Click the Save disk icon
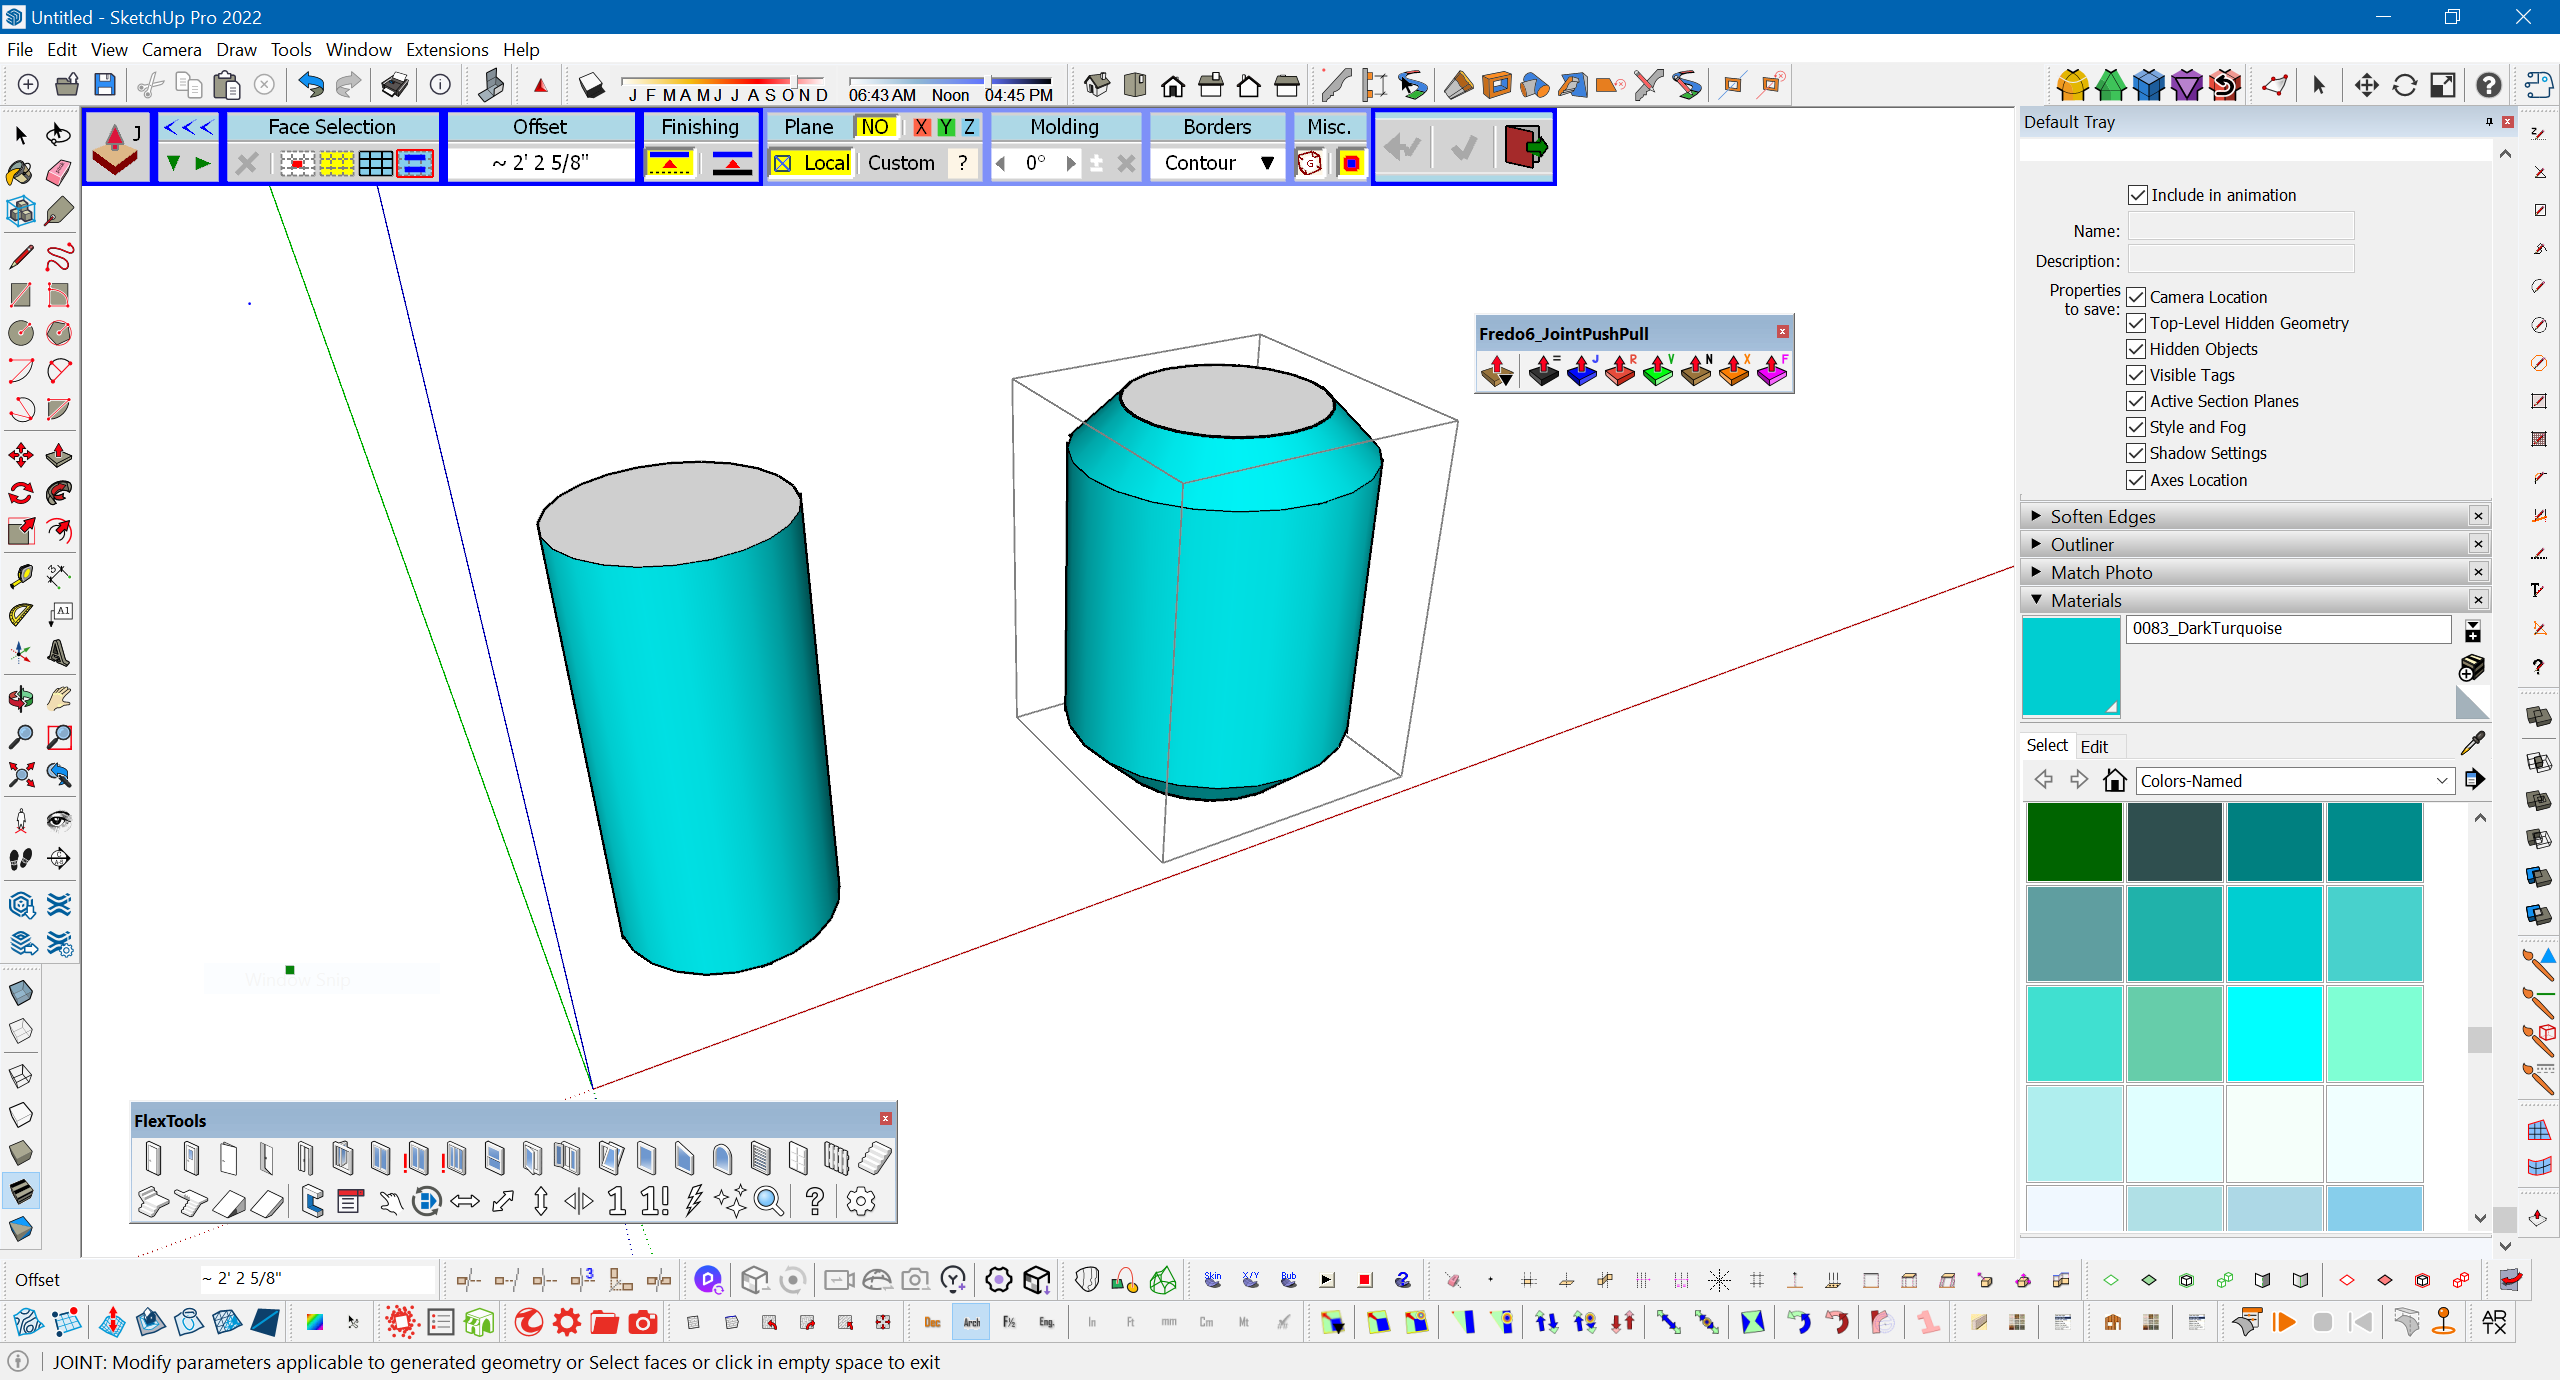Screen dimensions: 2560x1380 point(105,85)
